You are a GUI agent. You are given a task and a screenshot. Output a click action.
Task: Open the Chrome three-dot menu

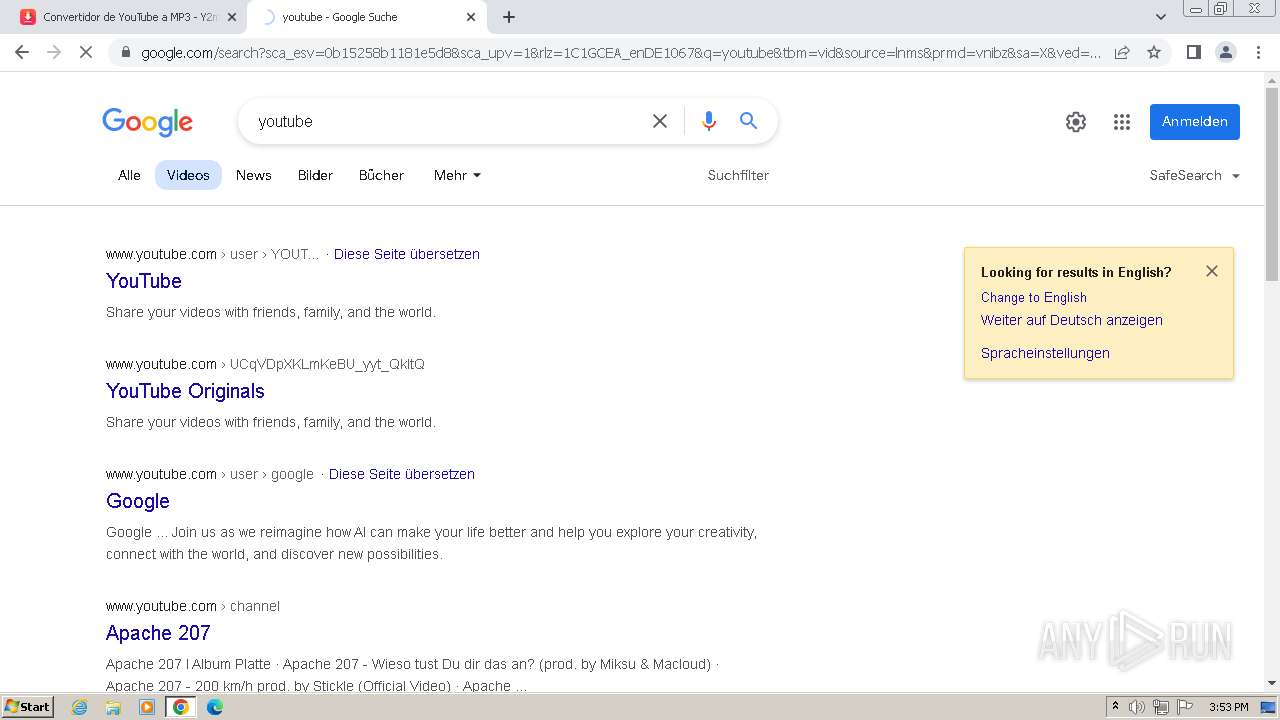point(1257,52)
